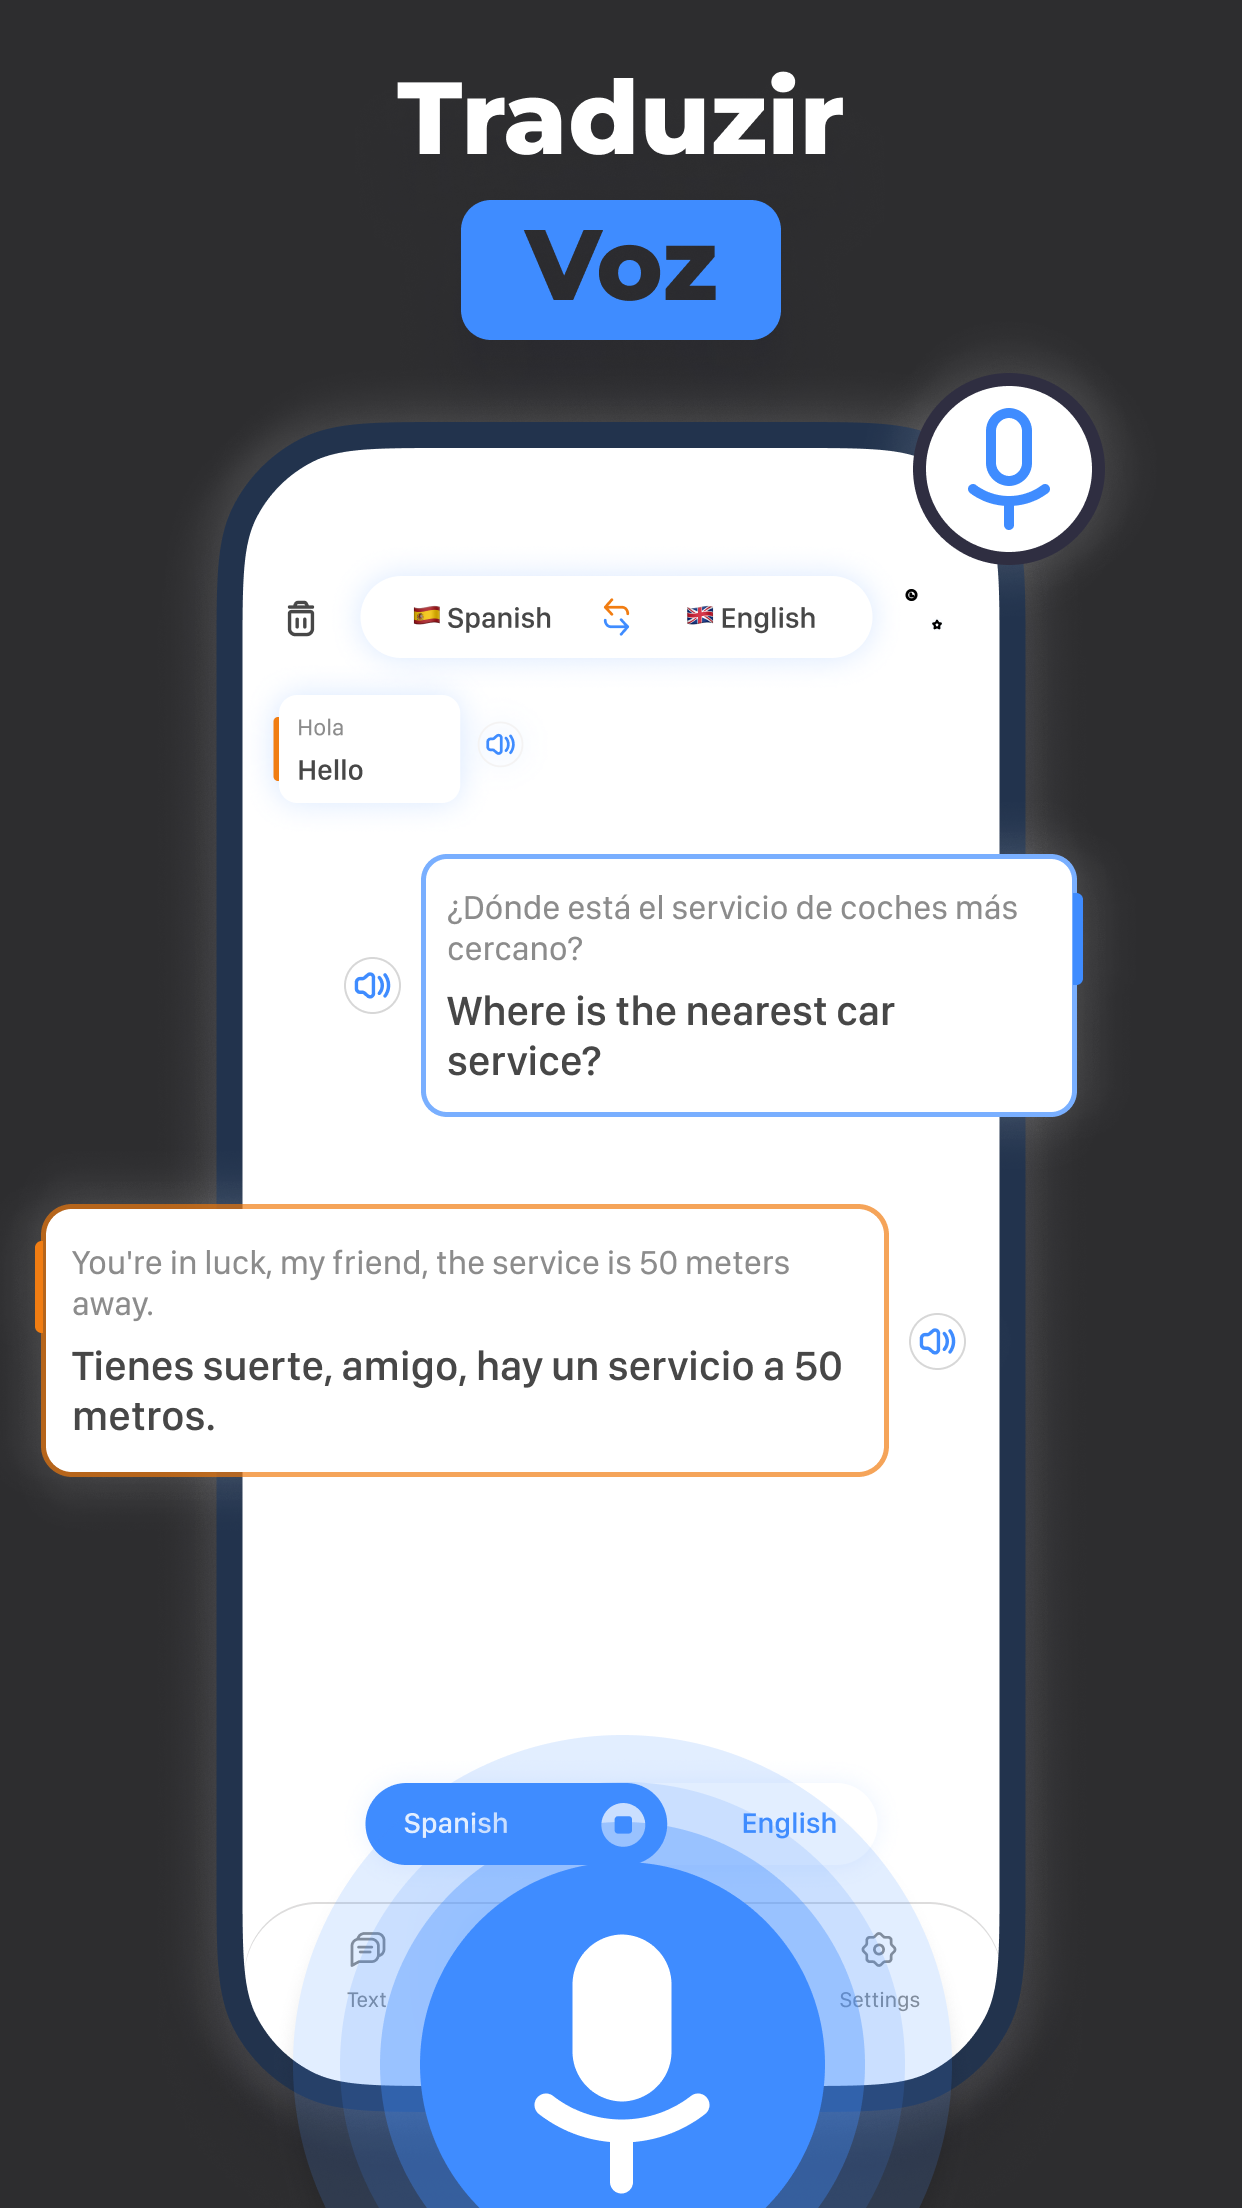The height and width of the screenshot is (2208, 1242).
Task: Open the English target language selector
Action: tap(751, 618)
